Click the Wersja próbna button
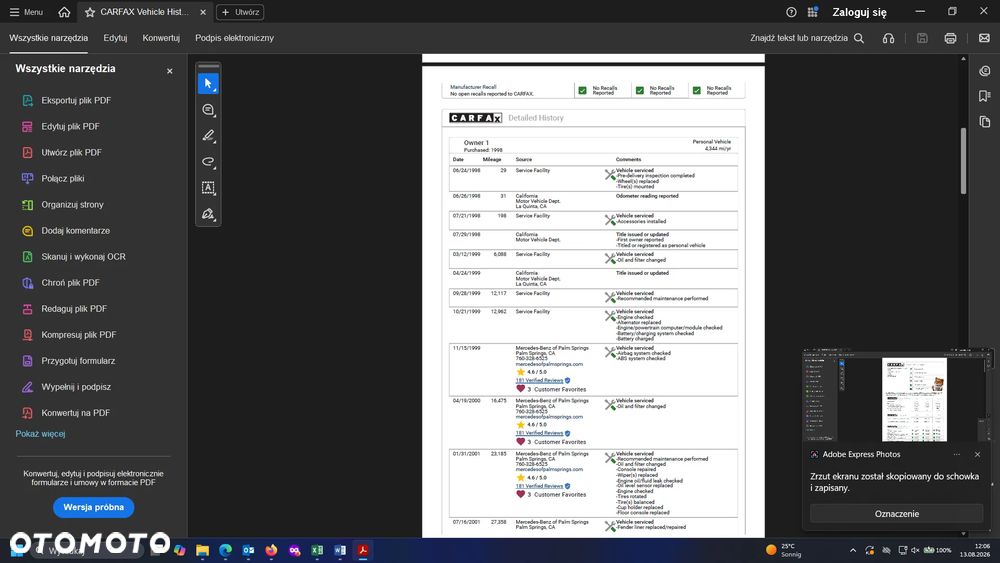1000x563 pixels. (94, 508)
